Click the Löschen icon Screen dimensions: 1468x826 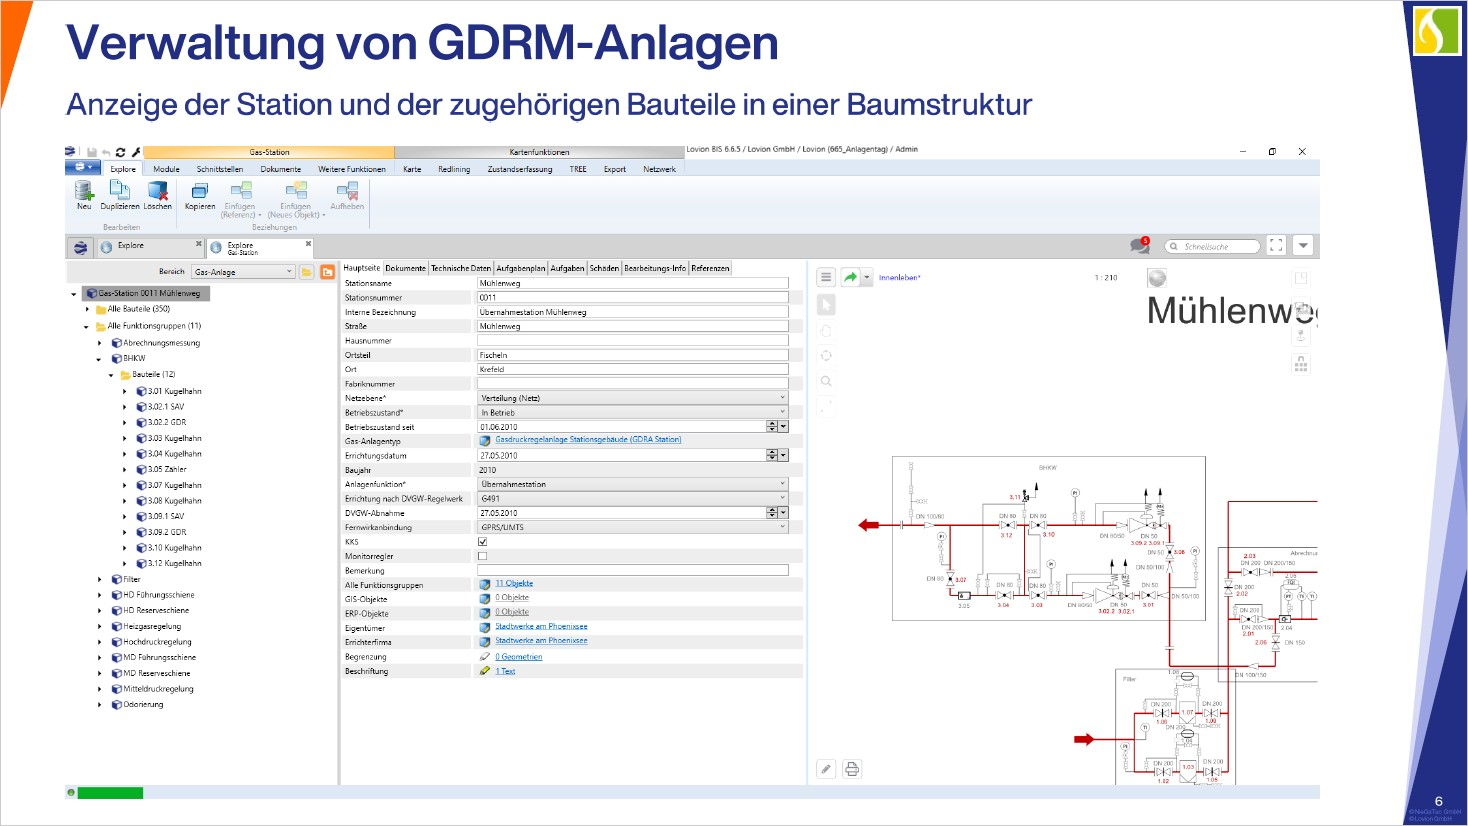[x=157, y=190]
